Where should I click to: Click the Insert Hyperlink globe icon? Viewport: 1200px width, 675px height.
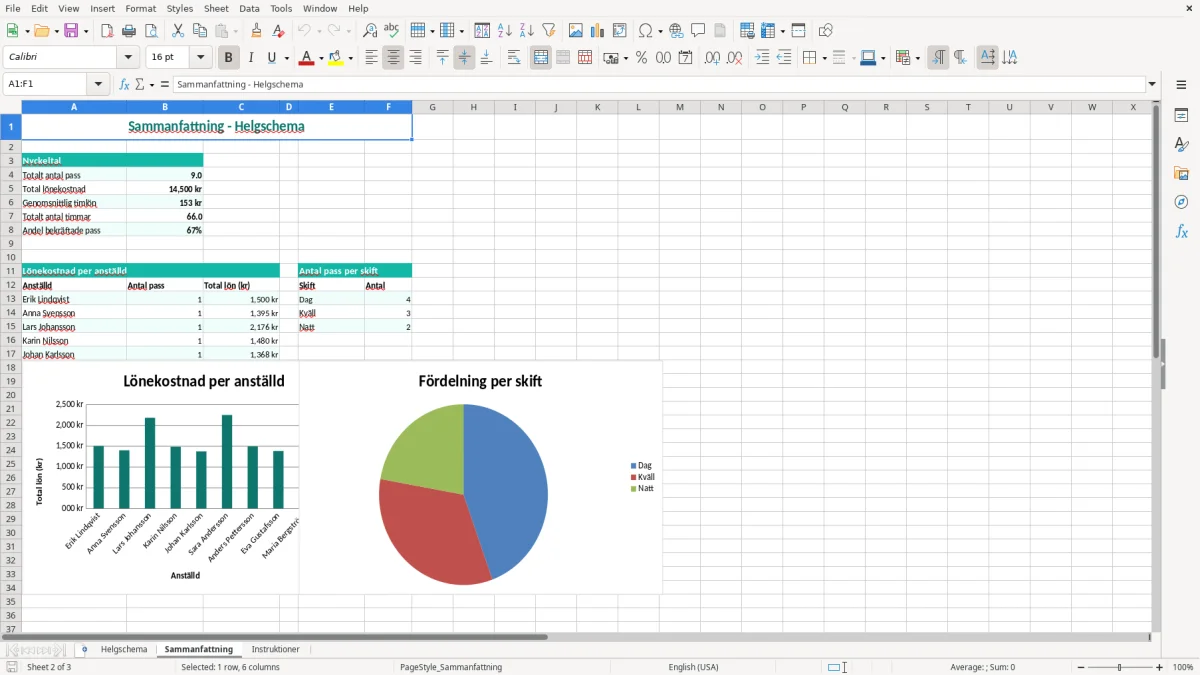(676, 31)
